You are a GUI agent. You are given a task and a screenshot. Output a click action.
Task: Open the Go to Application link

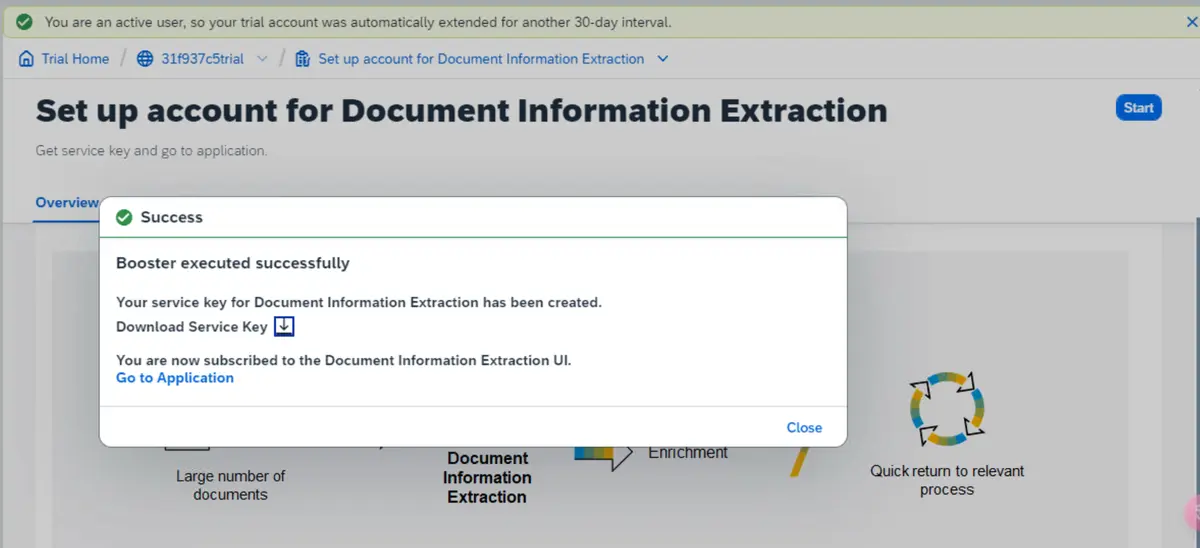175,378
